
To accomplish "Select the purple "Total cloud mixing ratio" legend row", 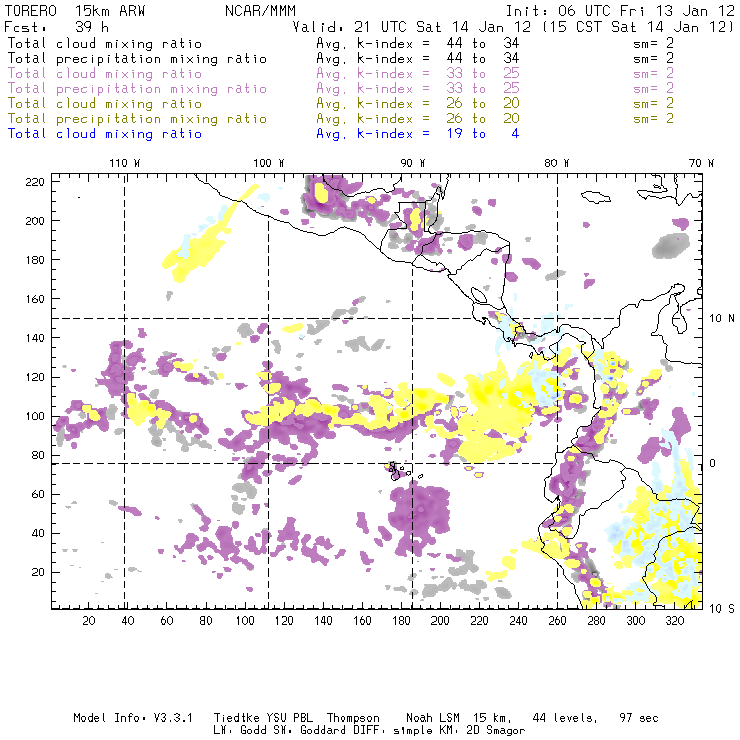I will 105,74.
